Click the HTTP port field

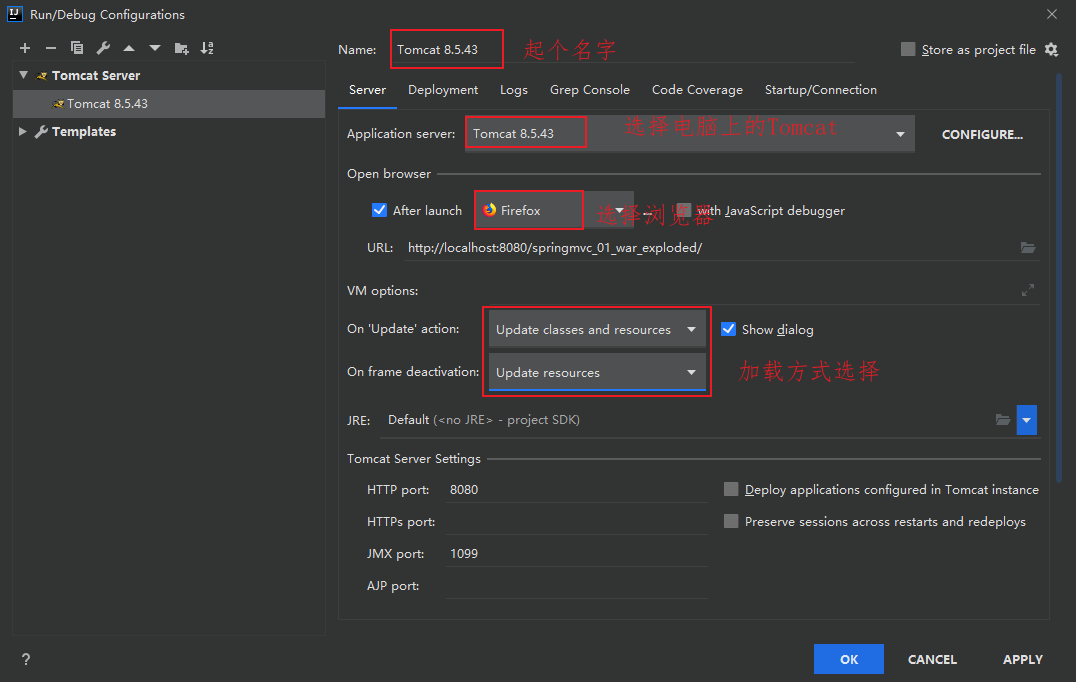click(576, 489)
